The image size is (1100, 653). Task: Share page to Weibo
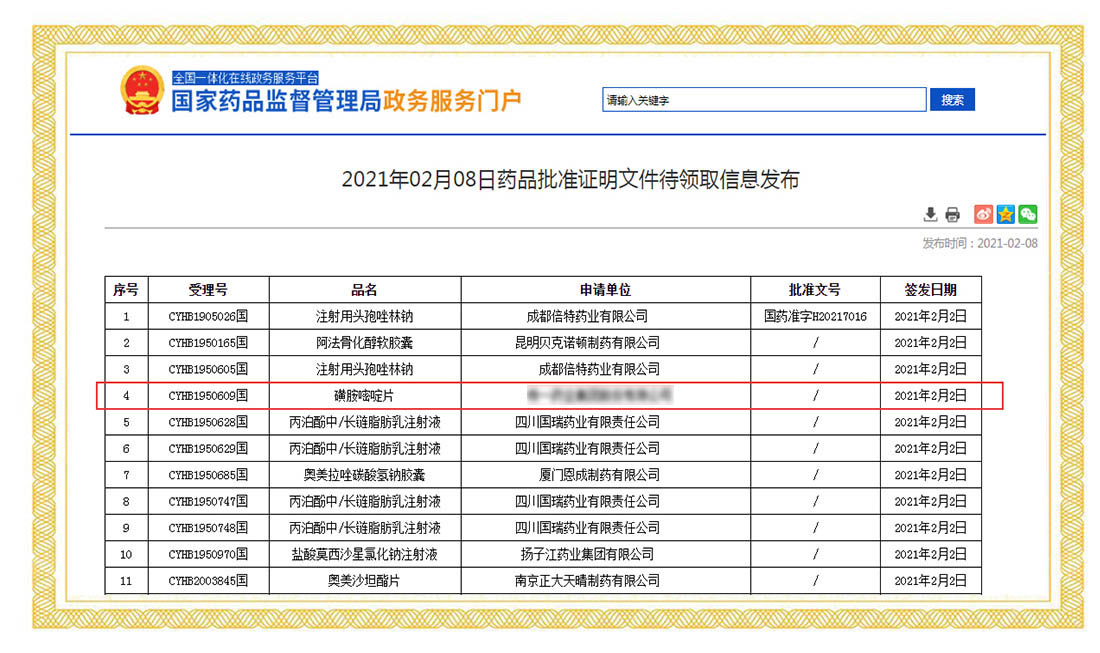tap(984, 214)
